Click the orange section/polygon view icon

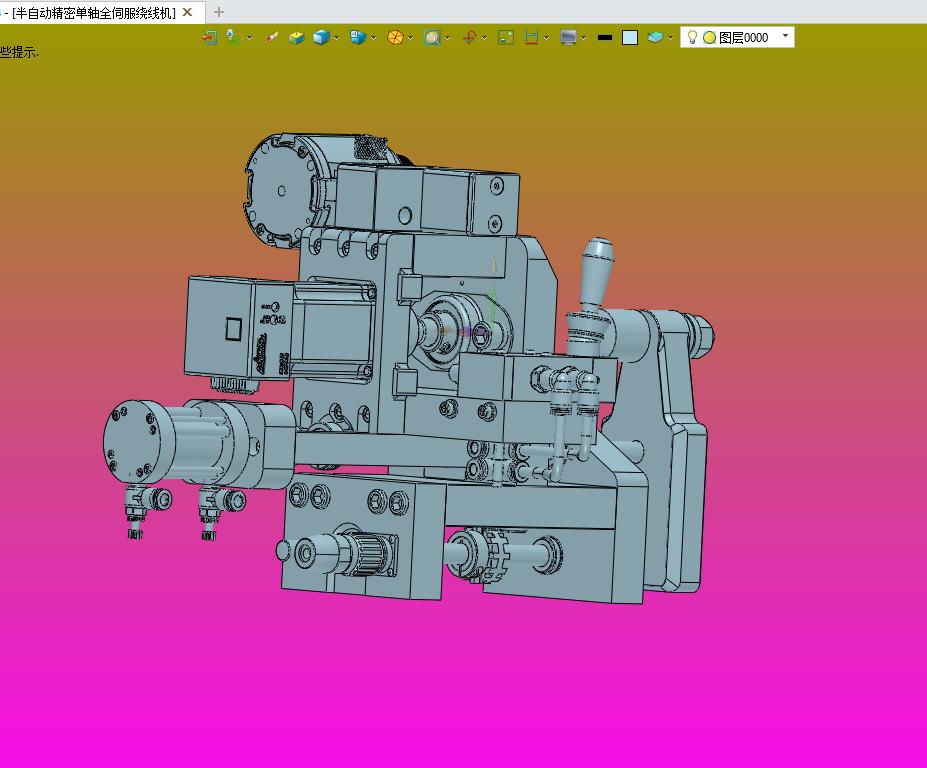coord(395,38)
